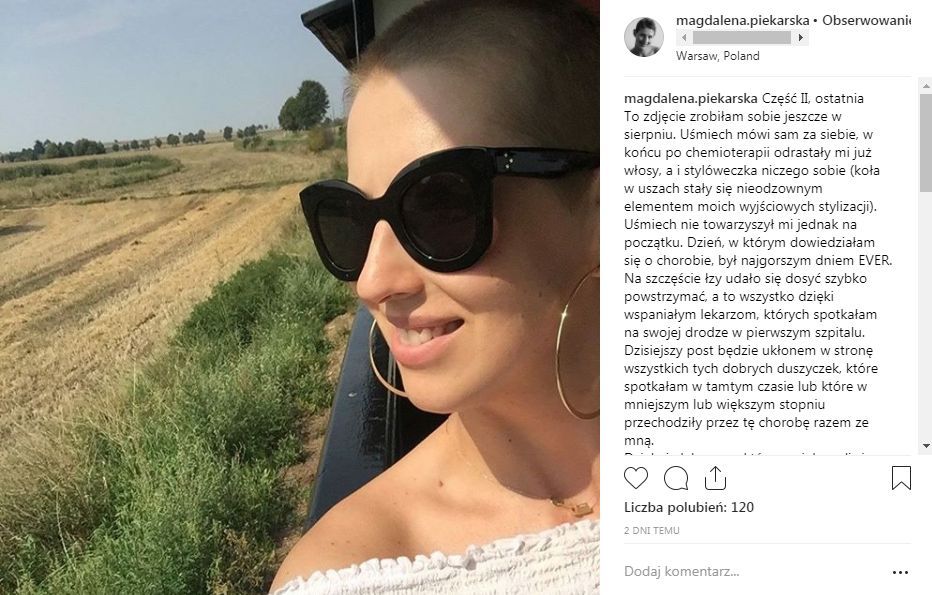Click the main selfie photo
This screenshot has width=932, height=595.
point(300,297)
